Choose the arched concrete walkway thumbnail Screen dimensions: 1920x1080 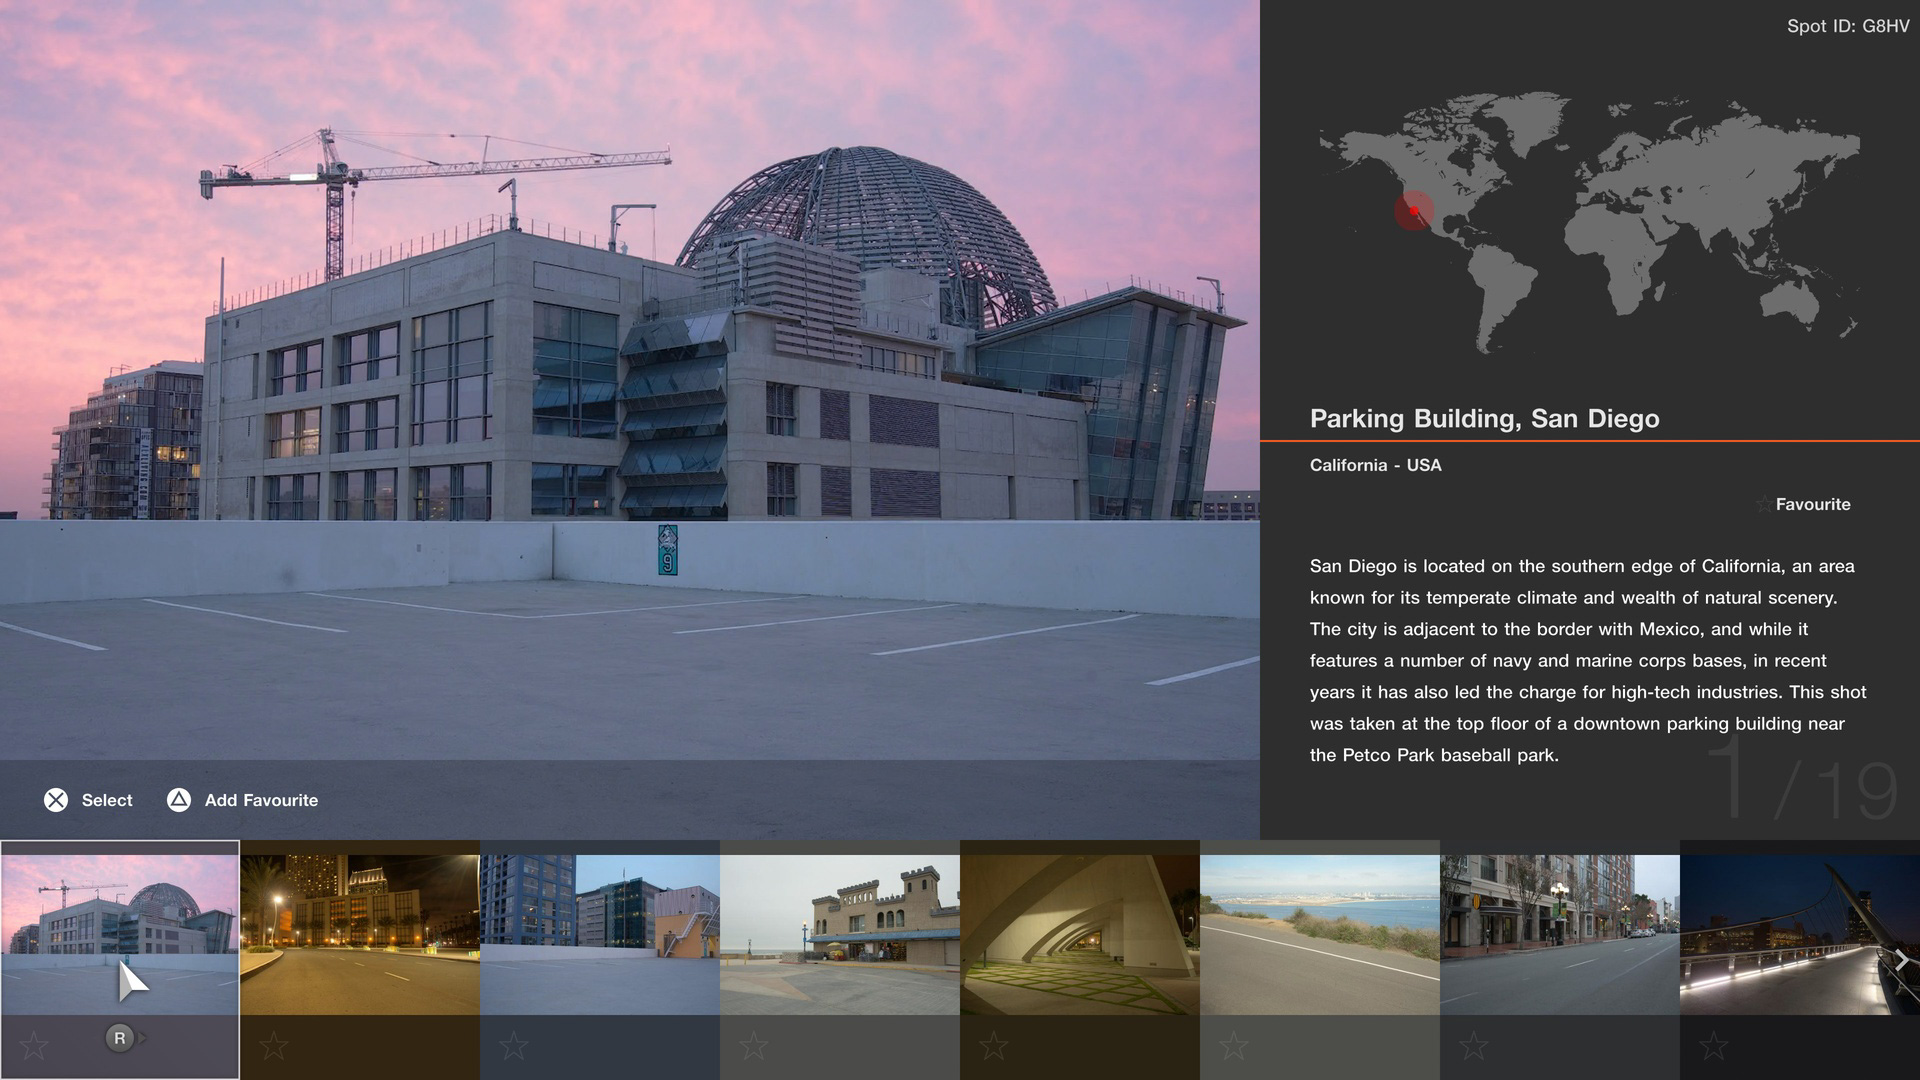pyautogui.click(x=1080, y=934)
